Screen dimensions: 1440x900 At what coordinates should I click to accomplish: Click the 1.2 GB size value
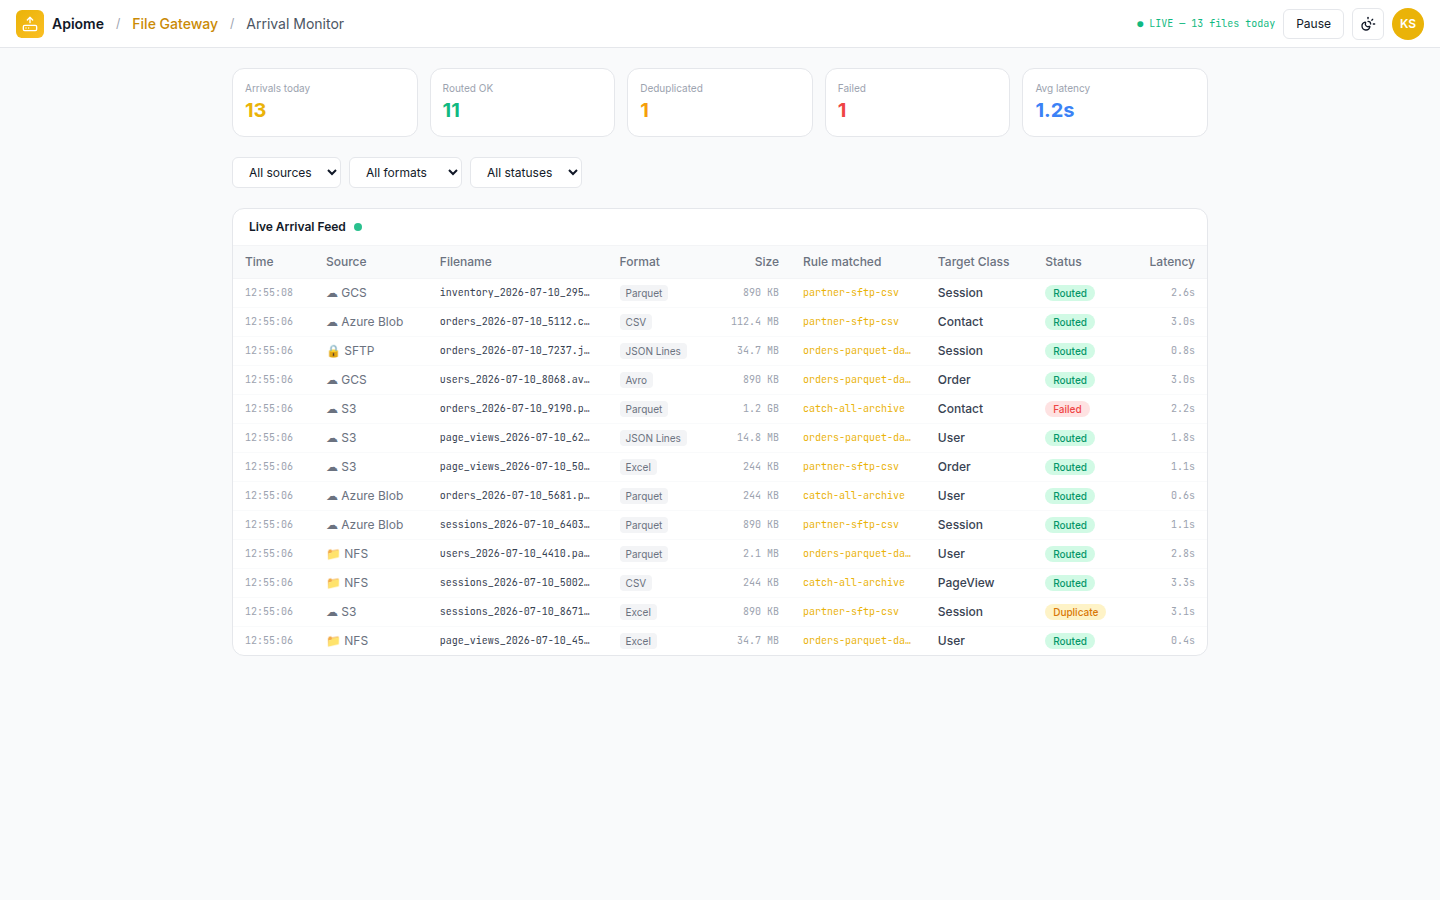click(761, 409)
